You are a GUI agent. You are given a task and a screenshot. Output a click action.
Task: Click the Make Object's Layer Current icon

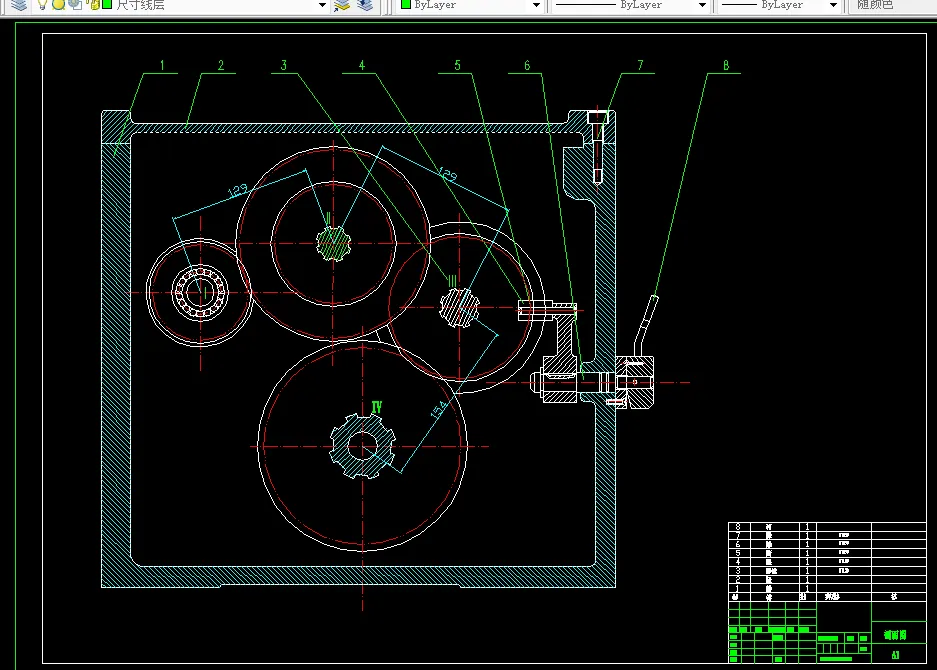(x=342, y=5)
